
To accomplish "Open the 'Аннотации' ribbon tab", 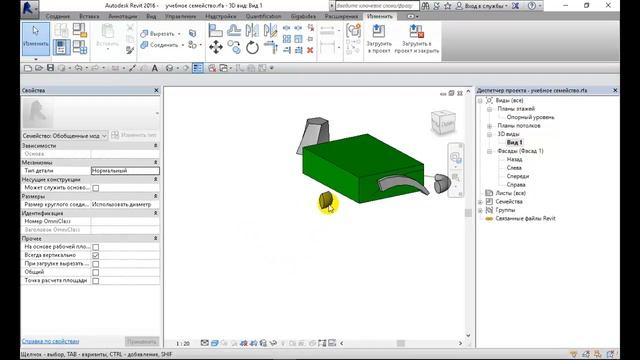I will click(123, 16).
